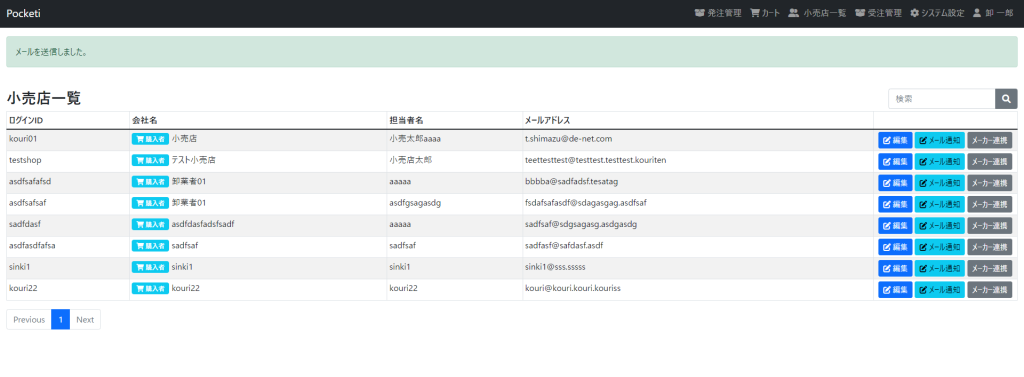1024x377 pixels.
Task: Click the 購入者 badge in the sadfdasf row
Action: point(150,224)
